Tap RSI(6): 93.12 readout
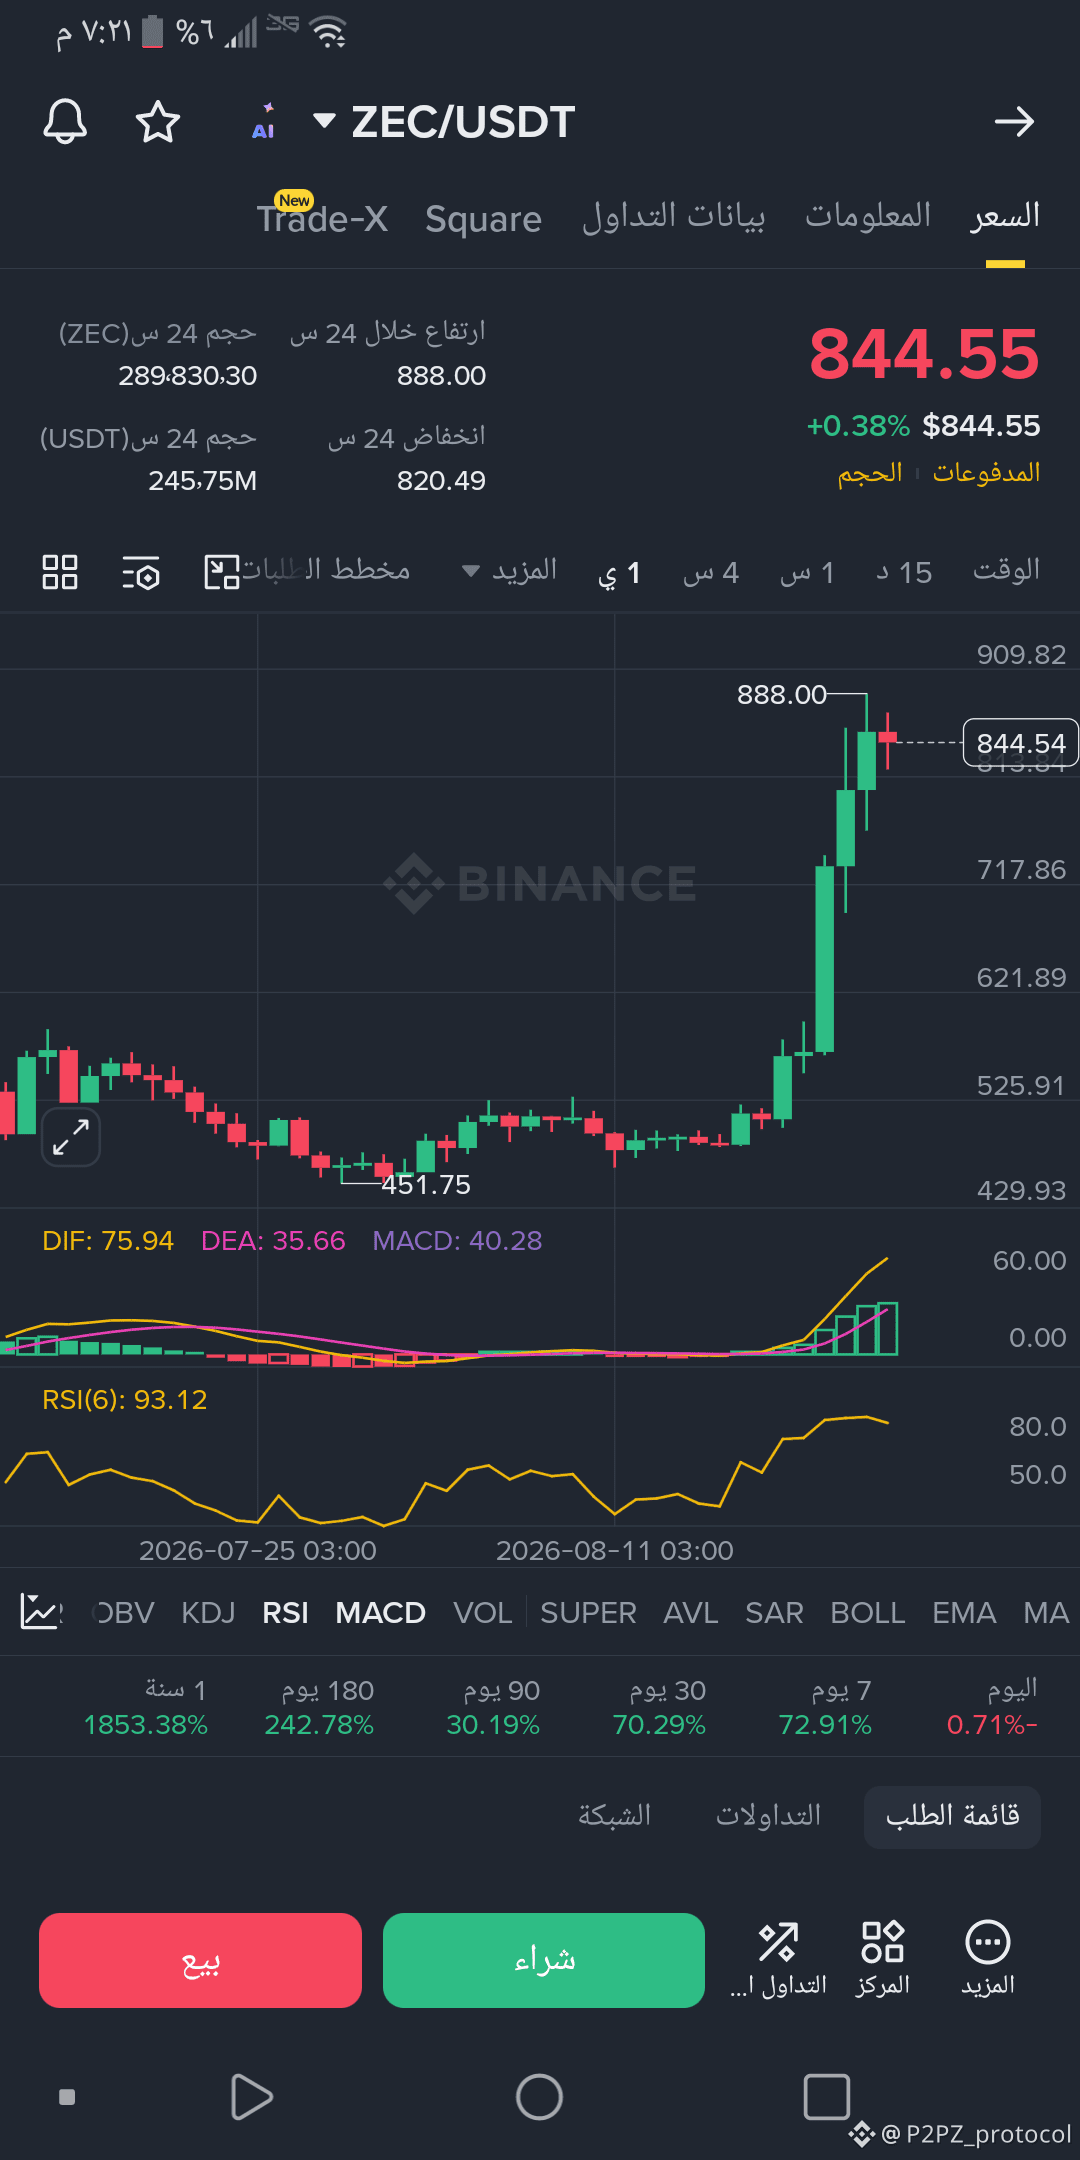This screenshot has width=1080, height=2160. [x=125, y=1400]
